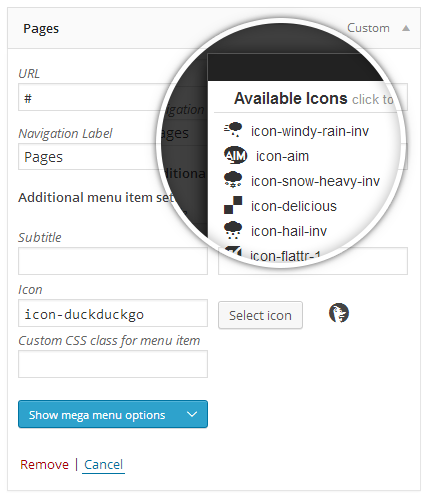Pick the icon-flattr icon at list bottom
Image resolution: width=427 pixels, height=496 pixels.
coord(233,253)
